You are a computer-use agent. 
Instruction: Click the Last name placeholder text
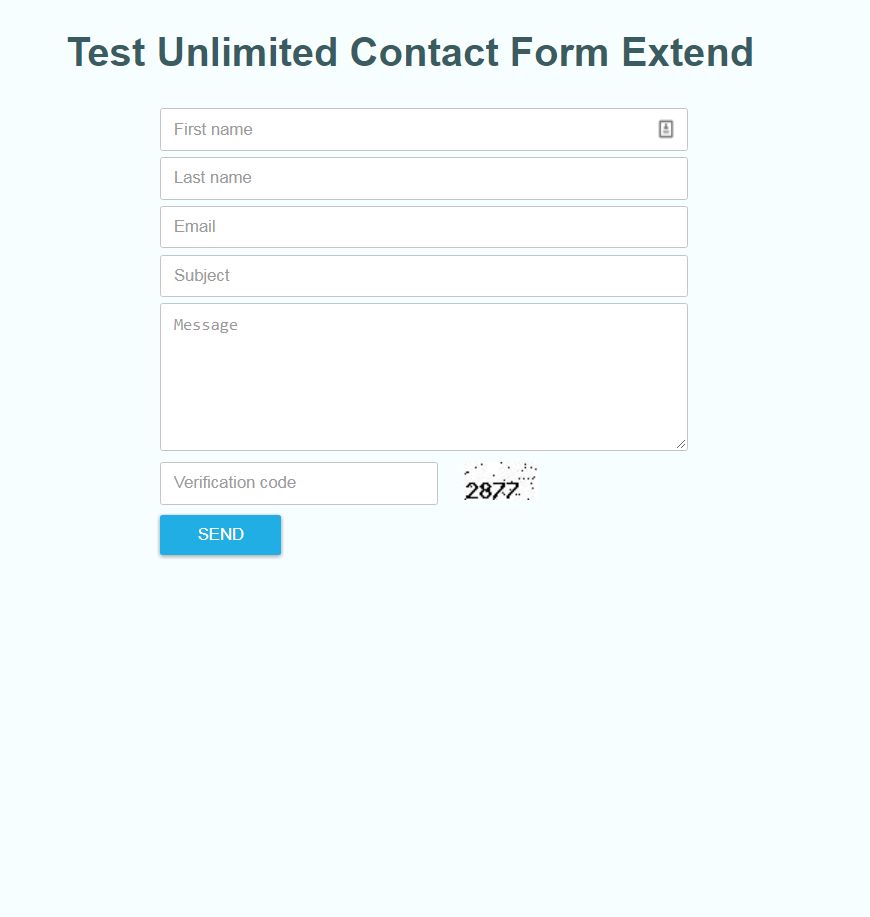[x=213, y=178]
